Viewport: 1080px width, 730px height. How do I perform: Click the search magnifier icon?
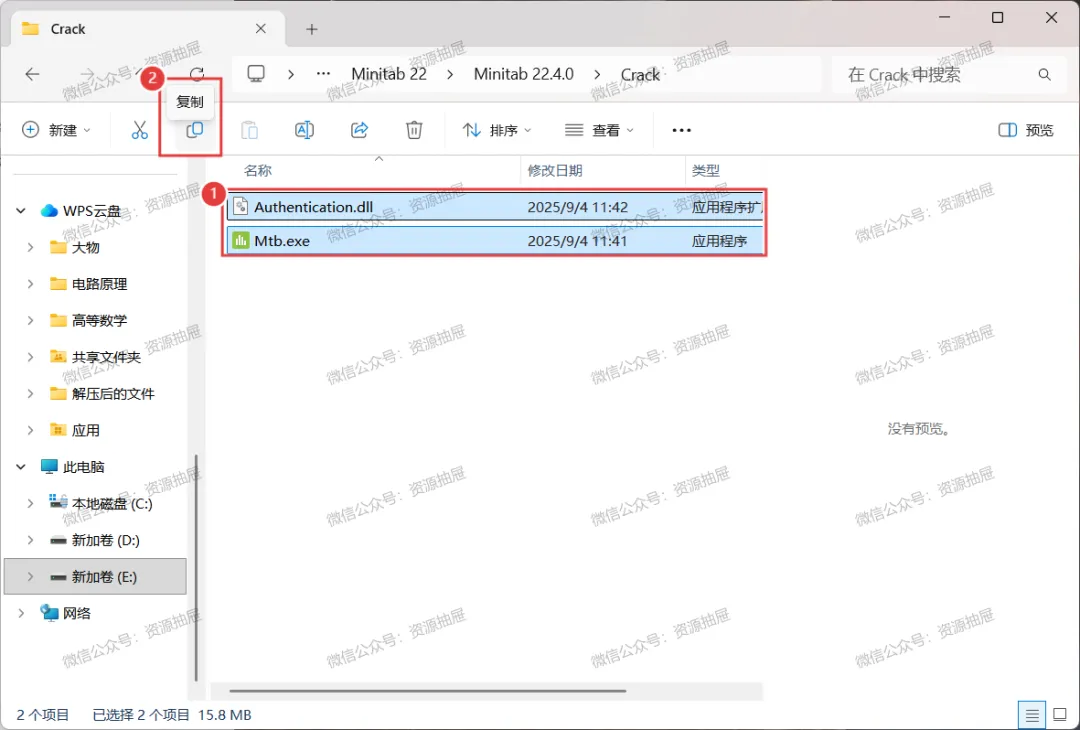[x=1045, y=74]
